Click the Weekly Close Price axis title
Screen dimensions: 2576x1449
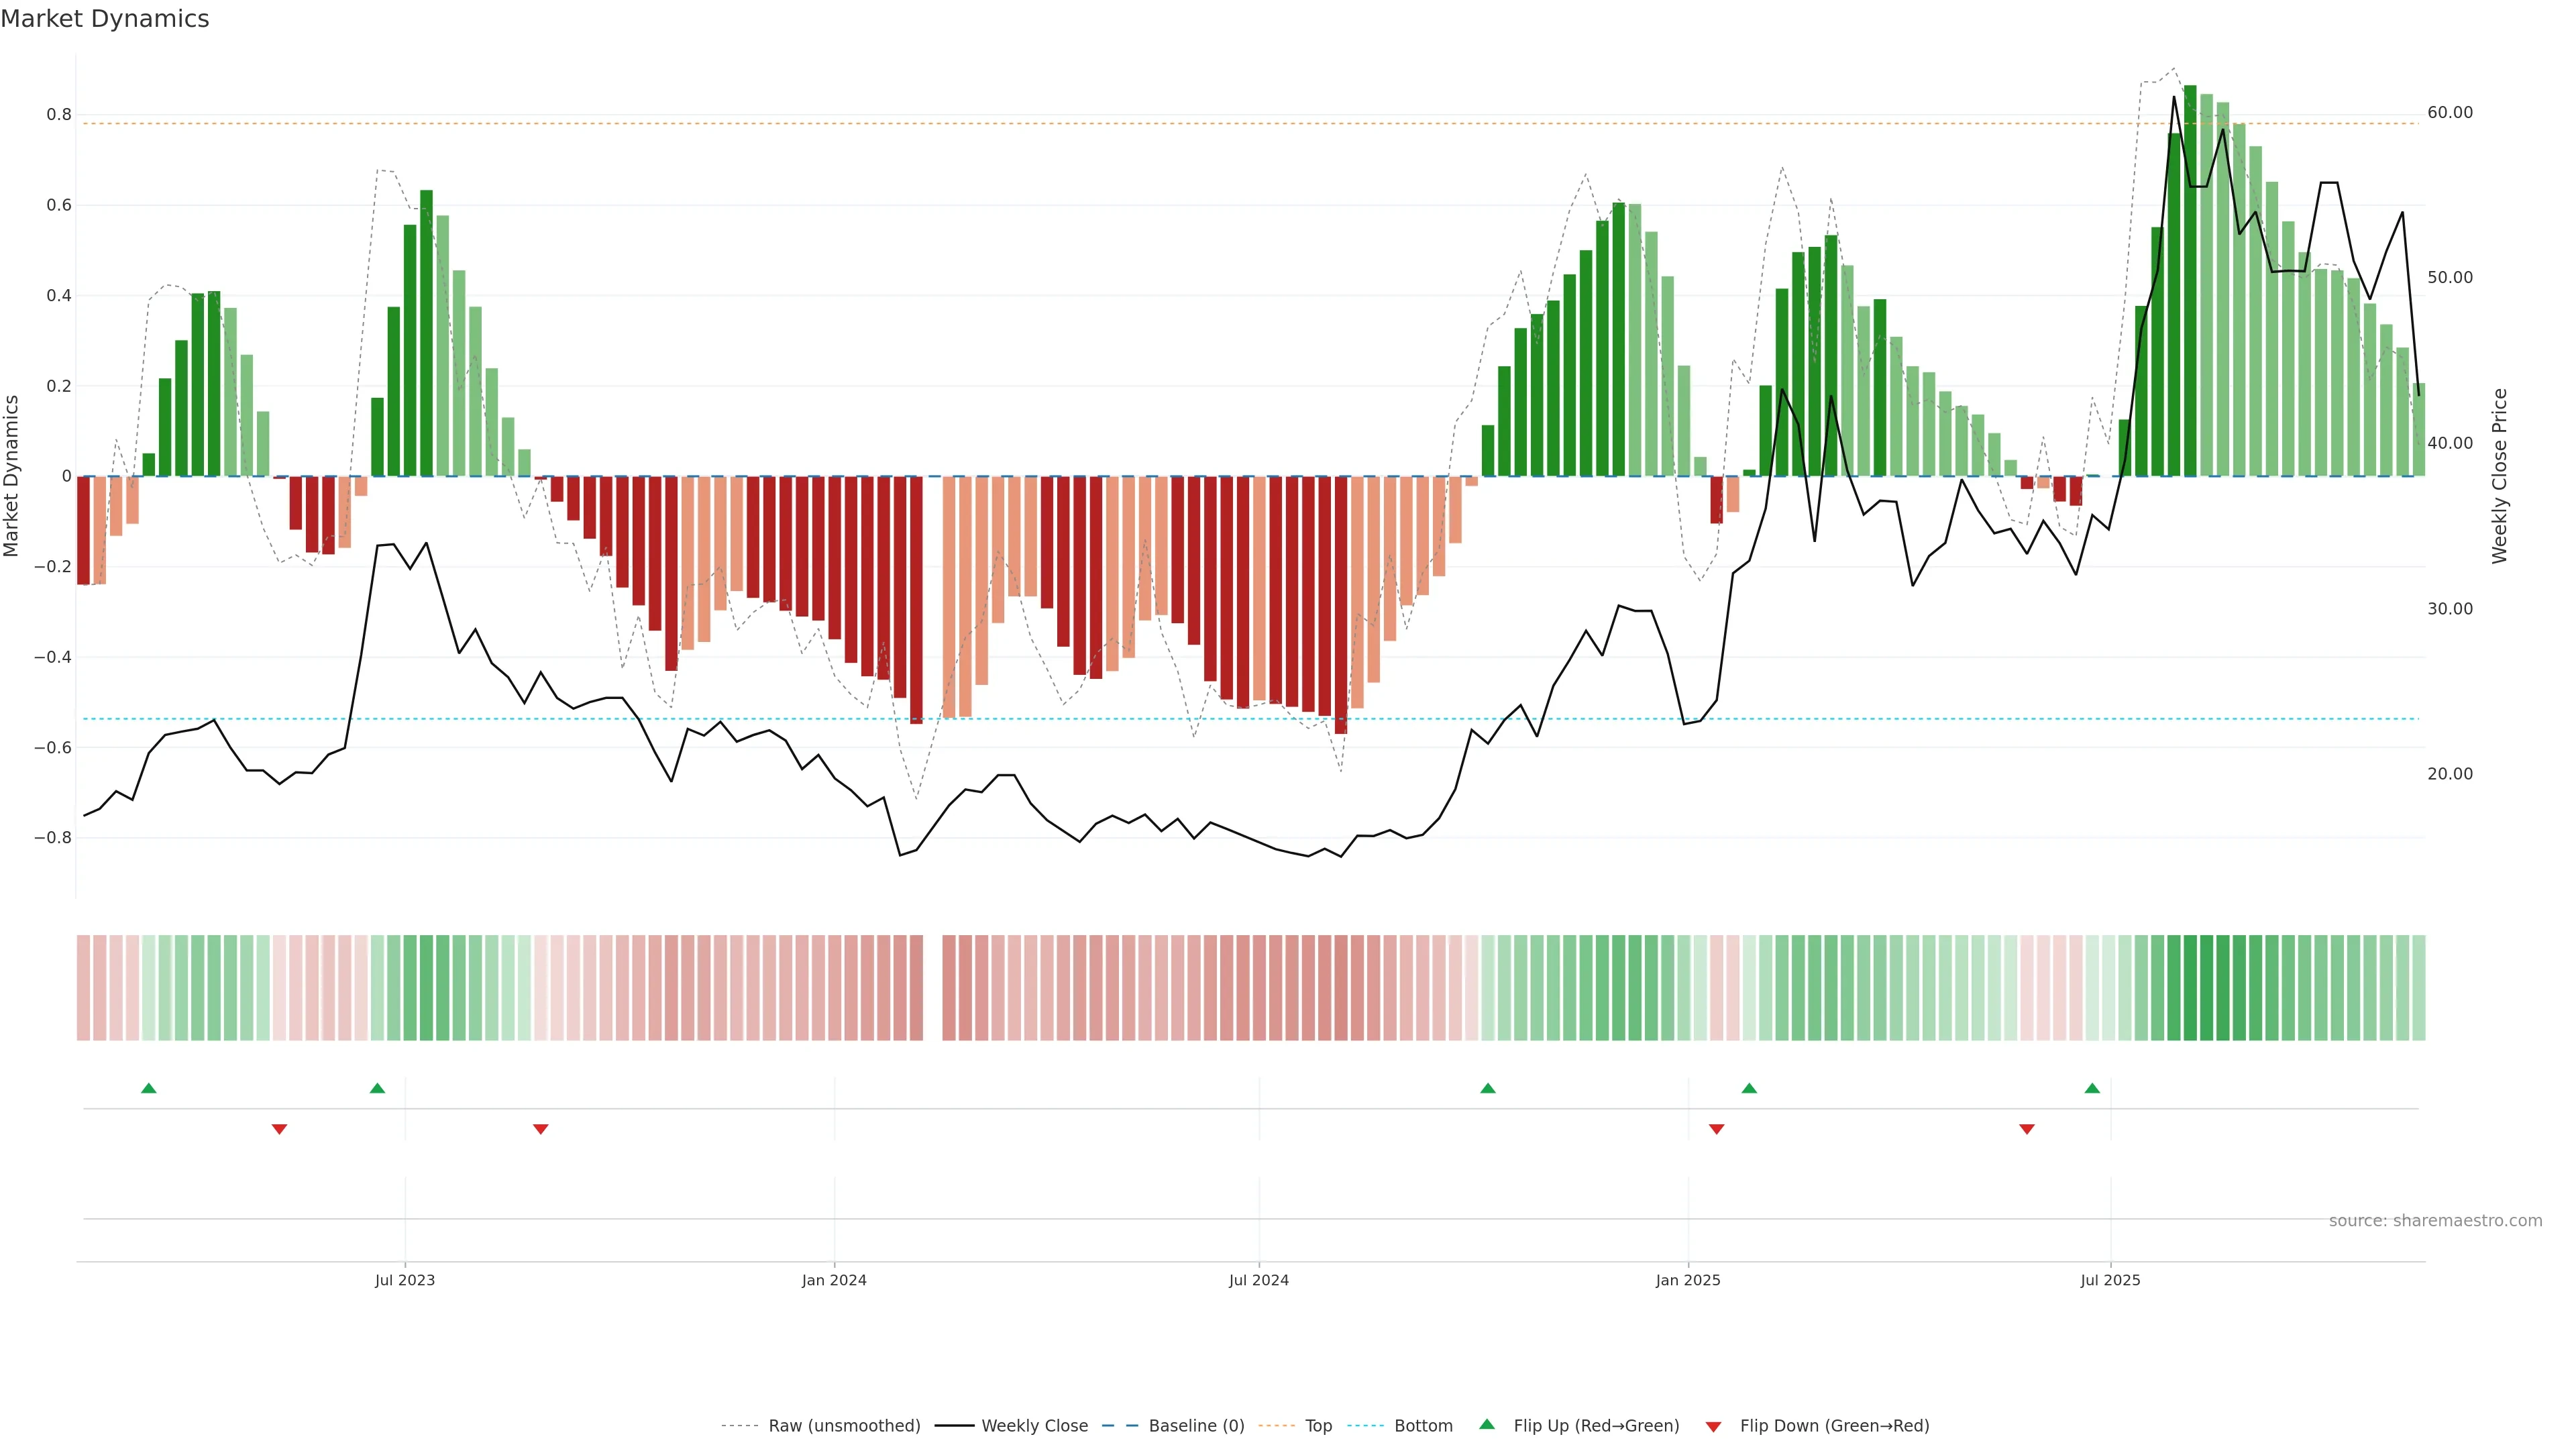(2499, 476)
